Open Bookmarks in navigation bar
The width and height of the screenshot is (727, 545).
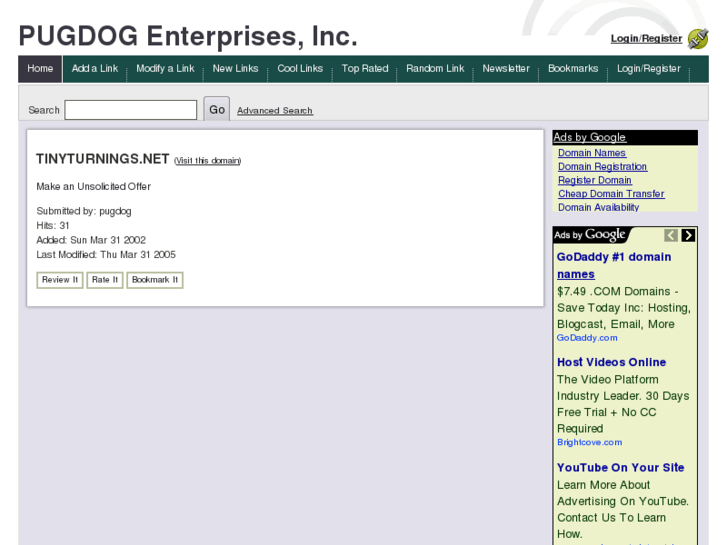tap(573, 69)
